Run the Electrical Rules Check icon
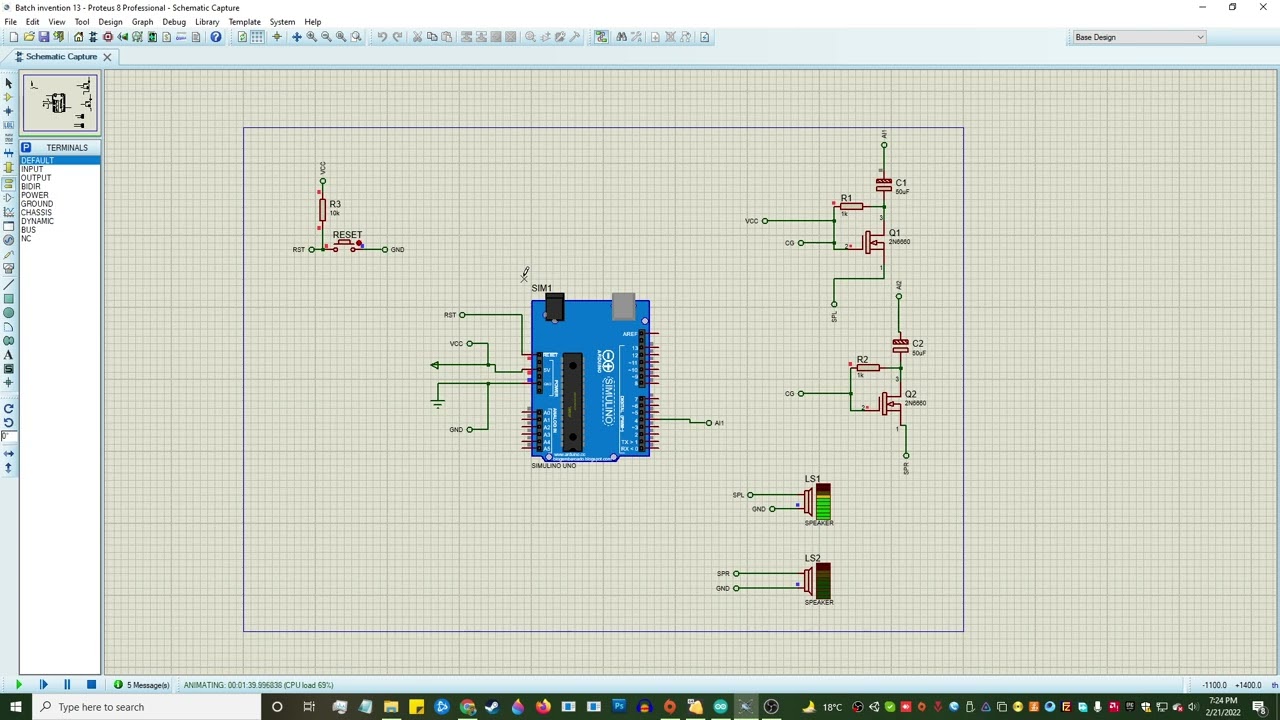The image size is (1280, 720). click(x=704, y=37)
